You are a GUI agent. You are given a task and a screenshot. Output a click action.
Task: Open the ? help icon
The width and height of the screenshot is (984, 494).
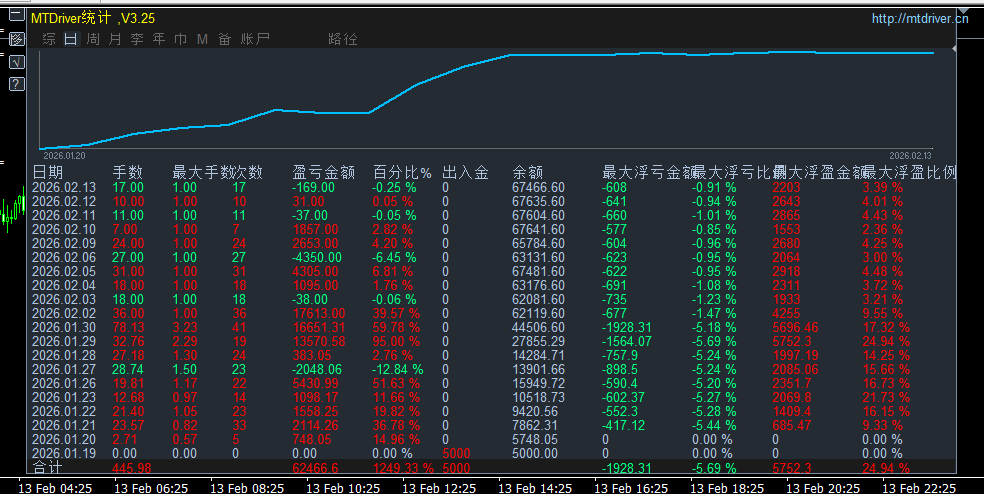pos(17,84)
